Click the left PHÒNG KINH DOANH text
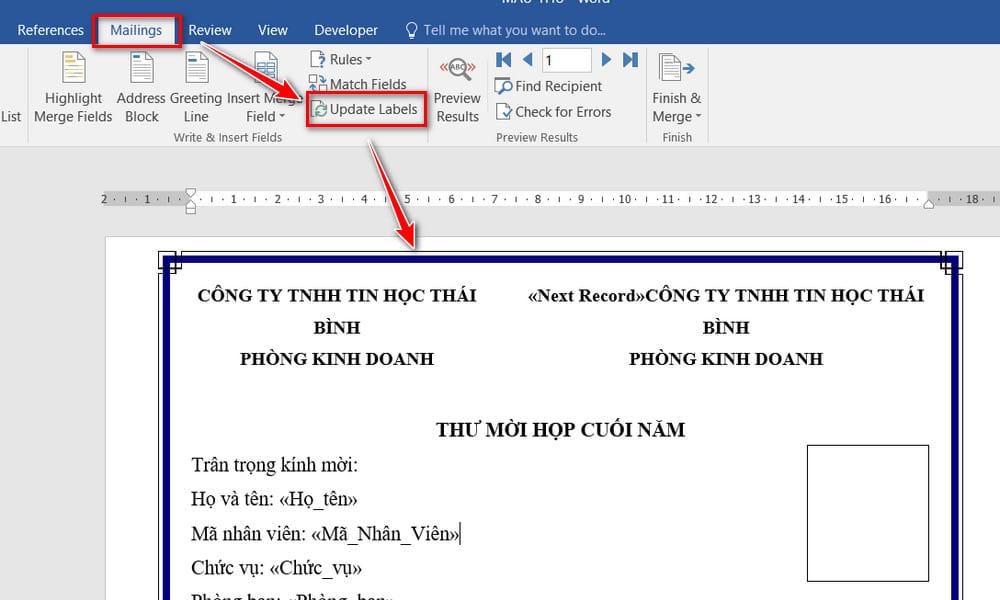Screen dimensions: 1000x600 click(x=337, y=359)
